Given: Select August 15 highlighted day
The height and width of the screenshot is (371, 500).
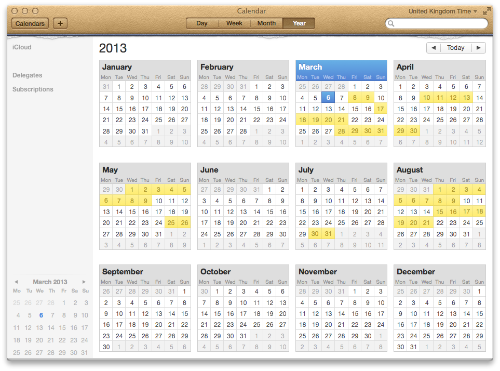Looking at the screenshot, I should click(440, 212).
